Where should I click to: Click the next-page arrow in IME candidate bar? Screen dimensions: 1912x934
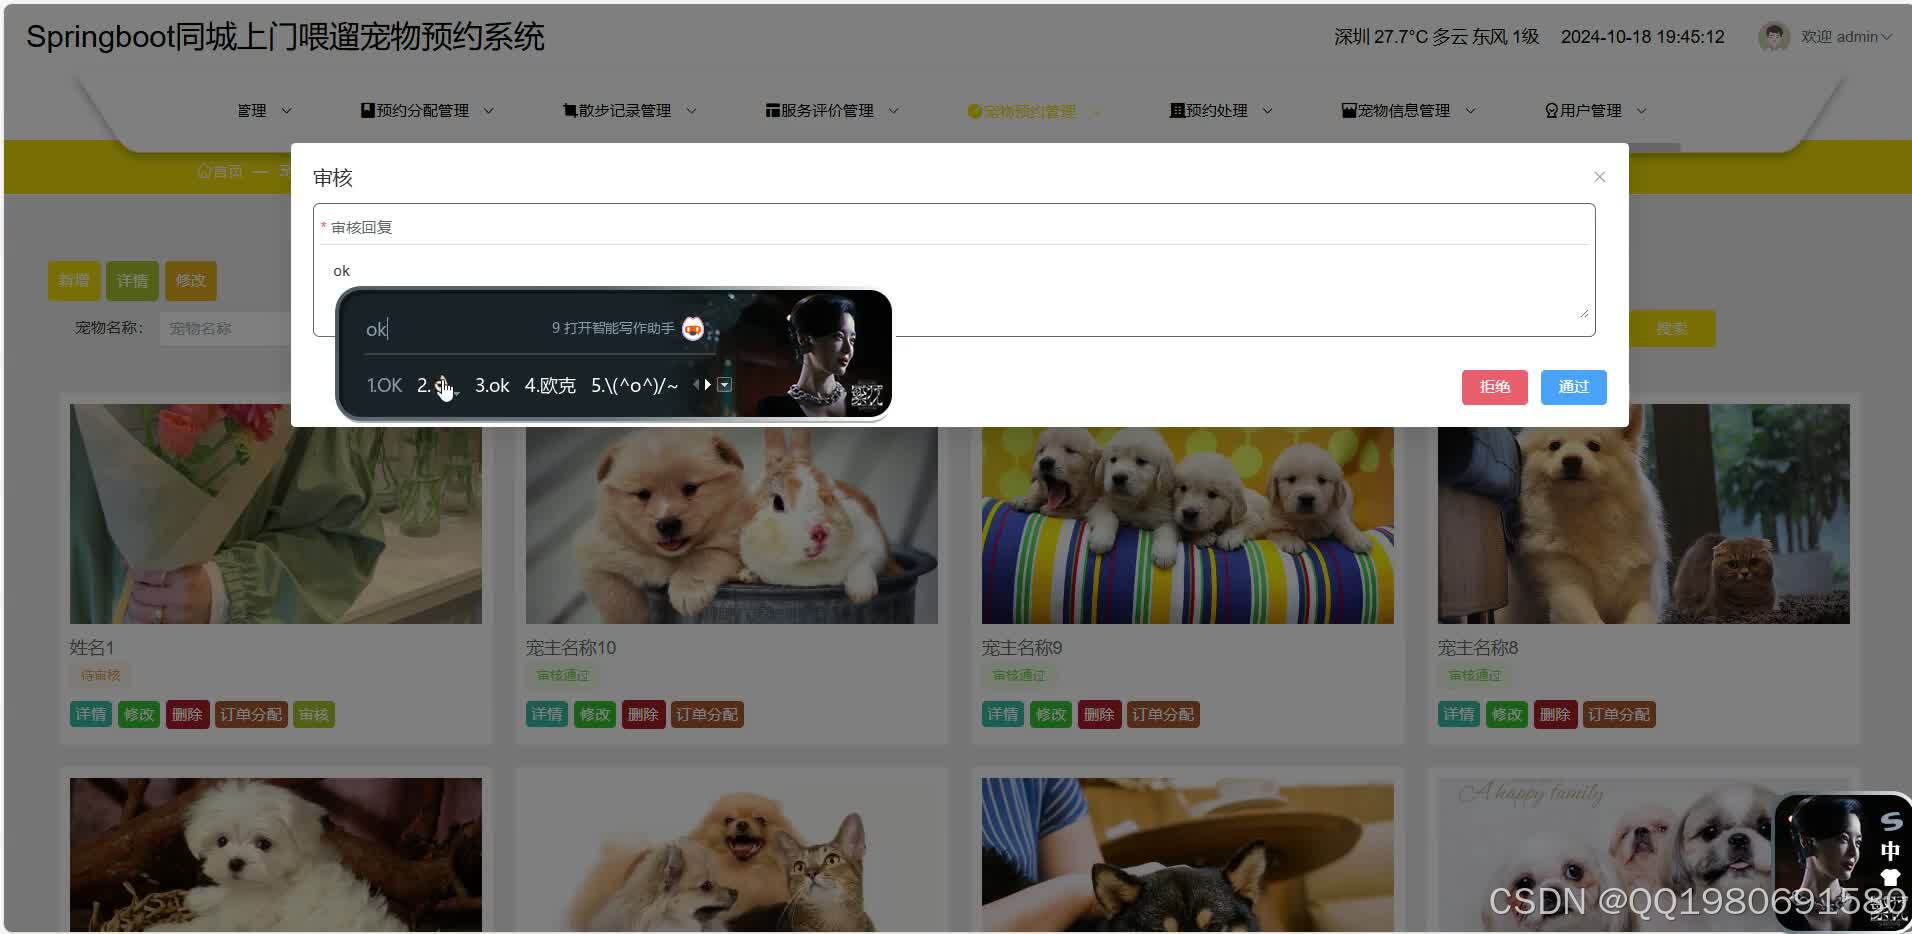click(709, 384)
